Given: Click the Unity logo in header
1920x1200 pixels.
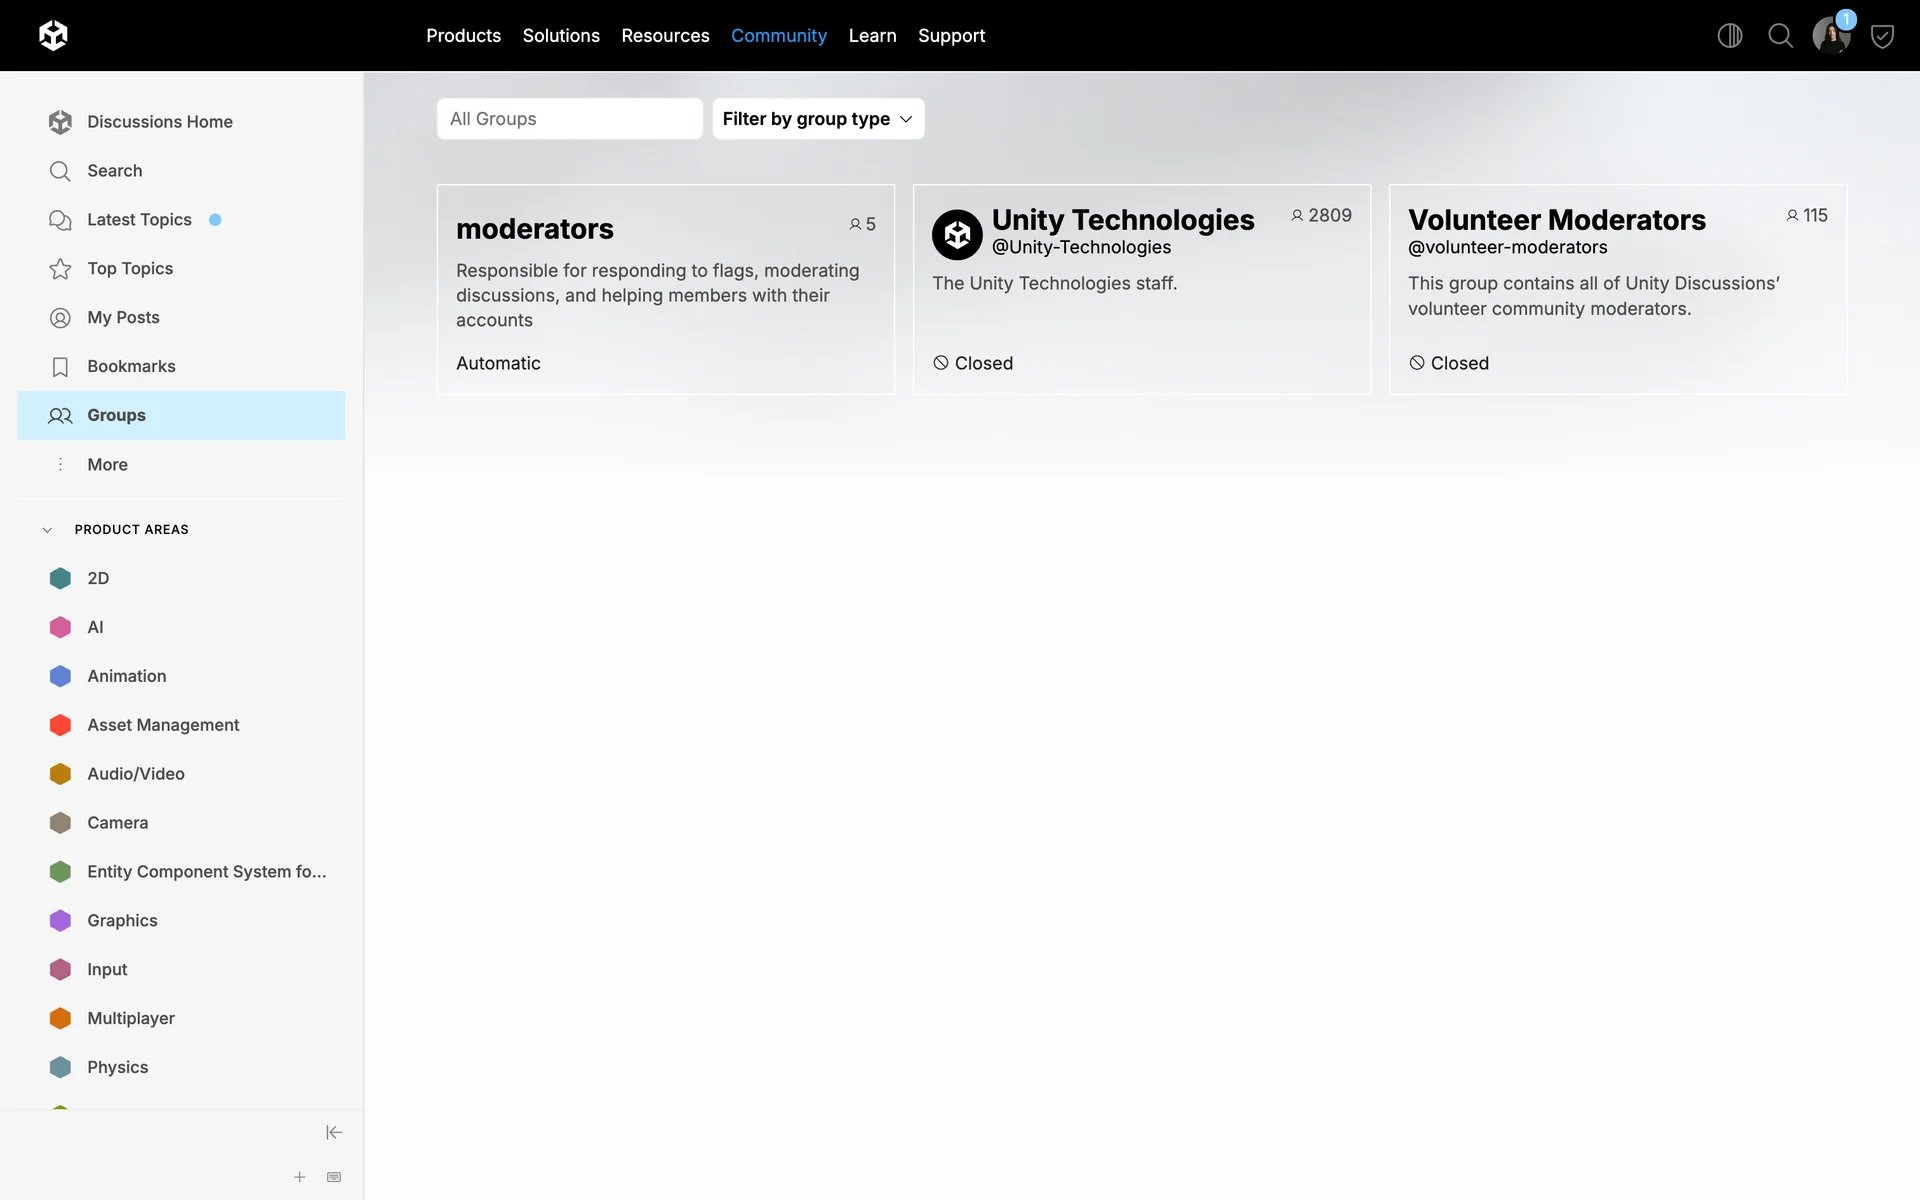Looking at the screenshot, I should coord(53,36).
